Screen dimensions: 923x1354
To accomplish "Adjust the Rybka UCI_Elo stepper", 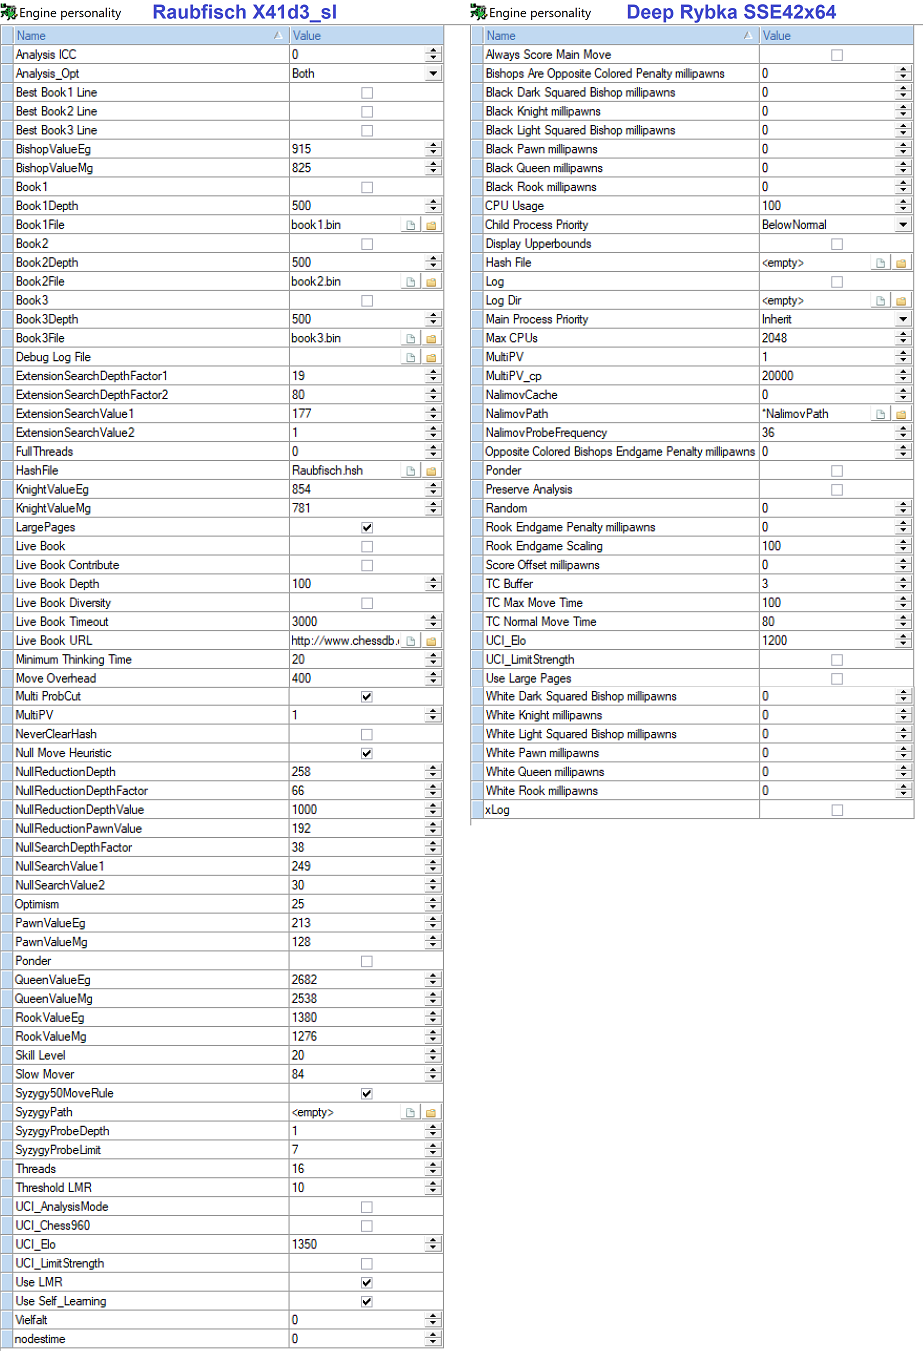I will 904,641.
